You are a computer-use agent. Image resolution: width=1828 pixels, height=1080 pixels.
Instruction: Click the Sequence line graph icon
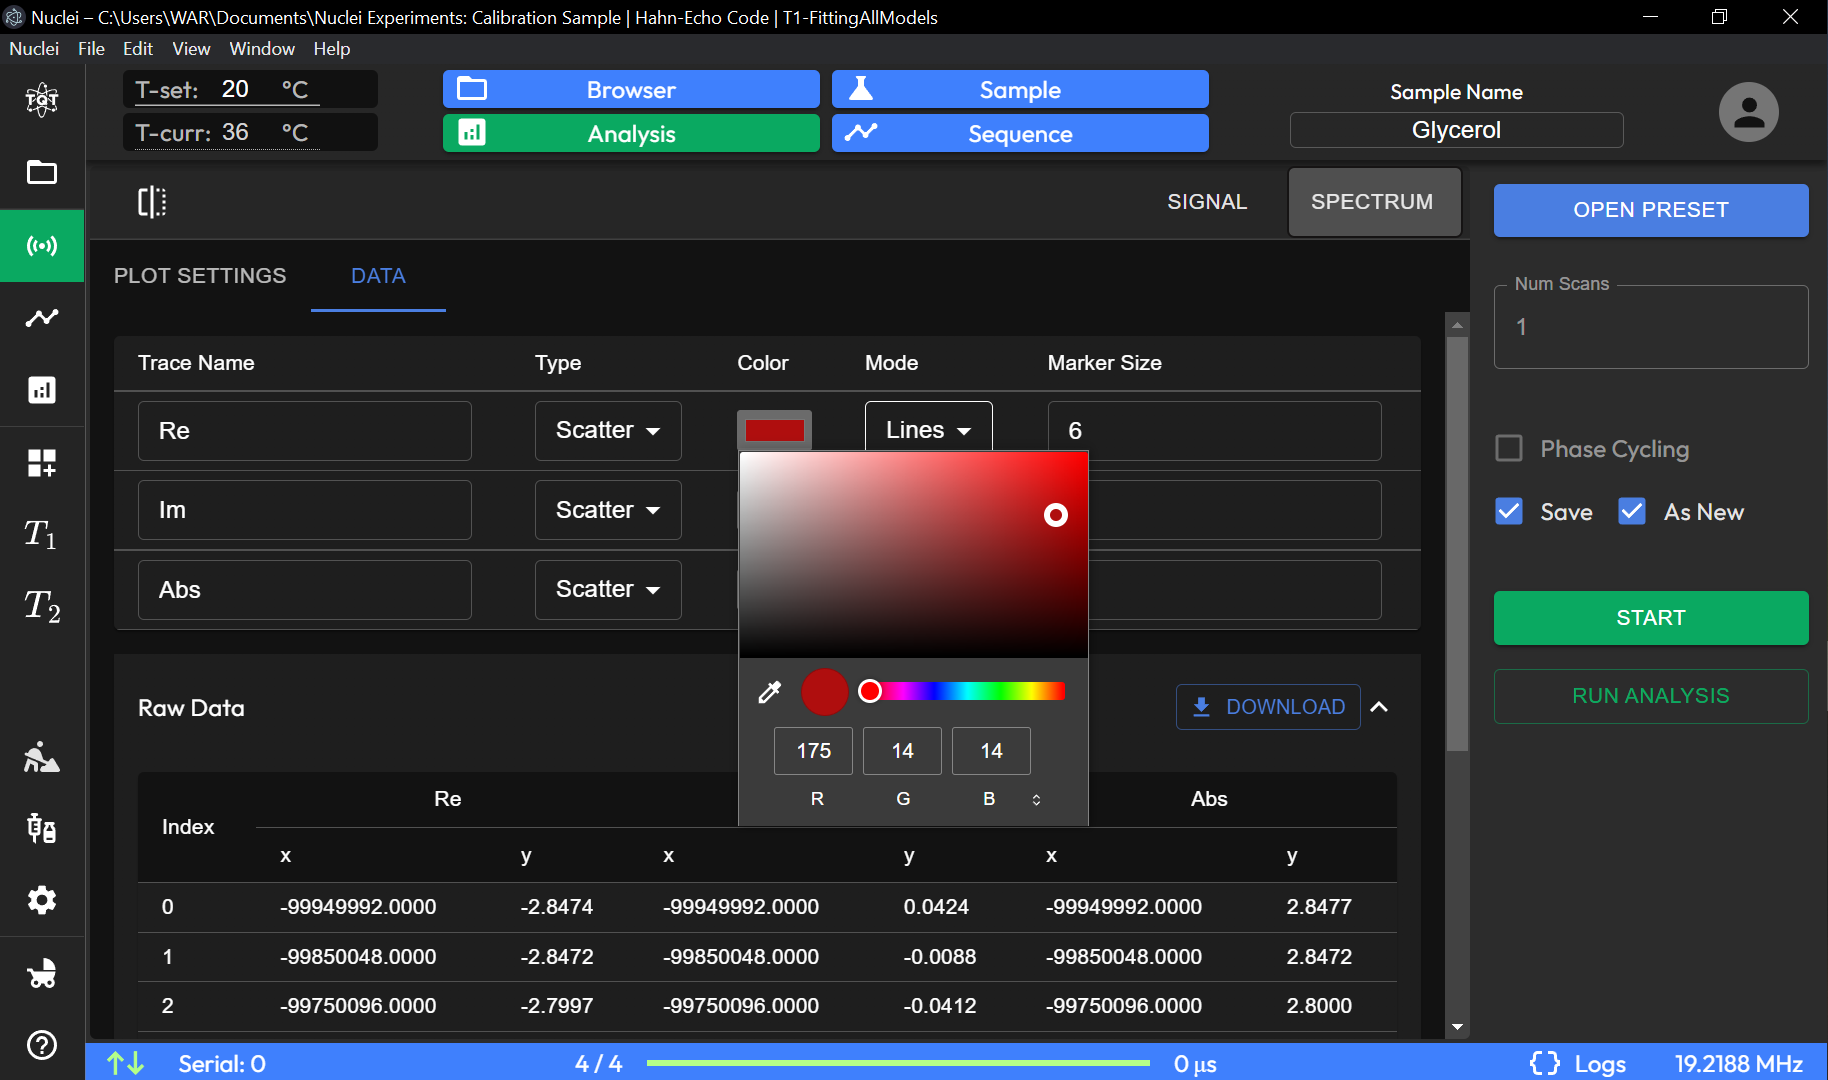tap(861, 132)
